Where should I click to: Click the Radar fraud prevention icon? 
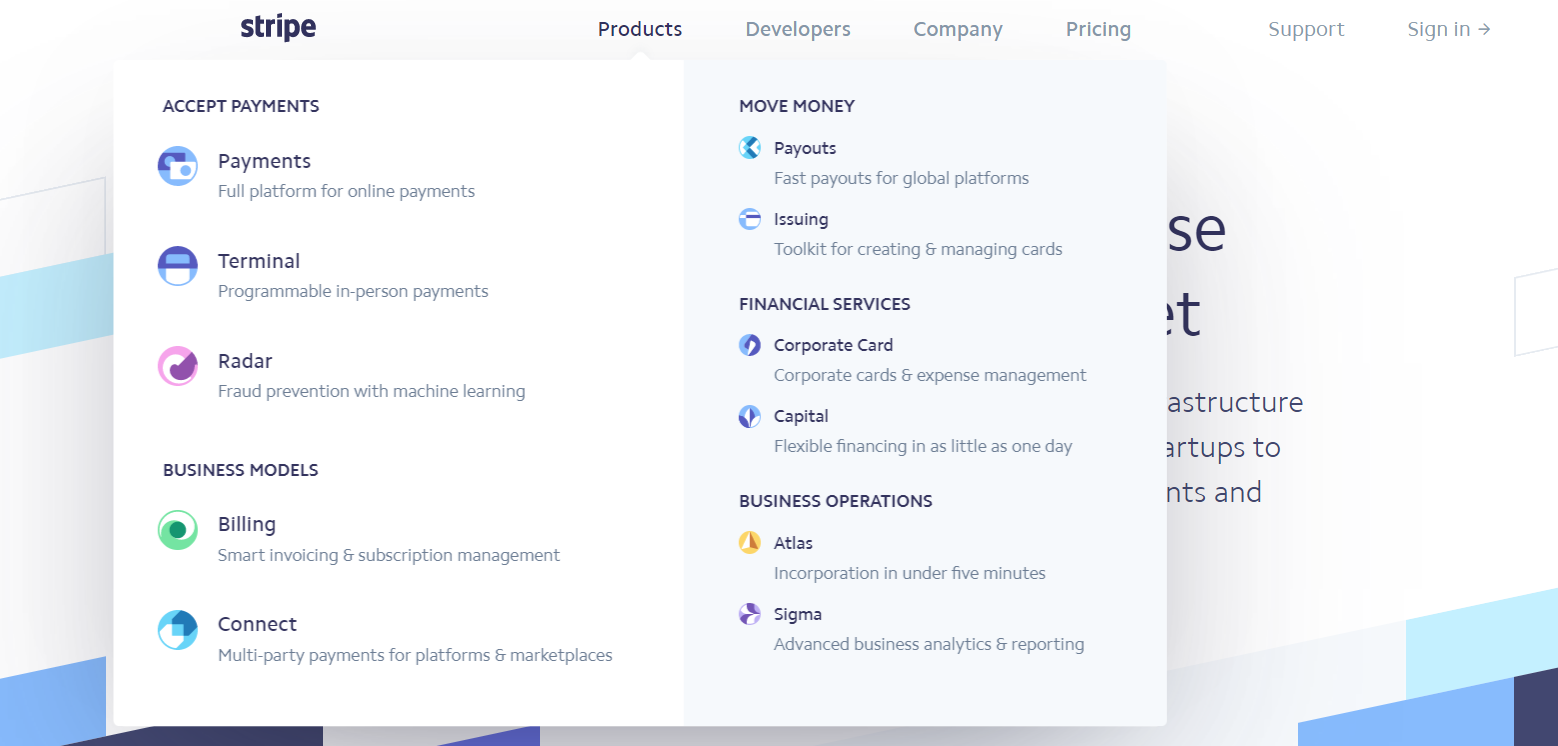click(x=178, y=366)
